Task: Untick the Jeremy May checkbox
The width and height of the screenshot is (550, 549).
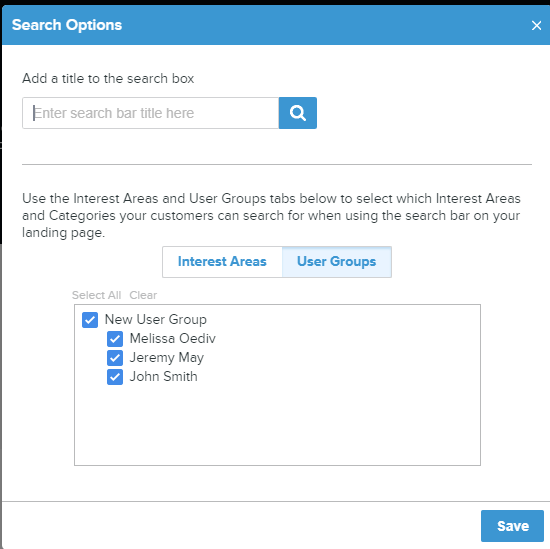Action: point(115,358)
